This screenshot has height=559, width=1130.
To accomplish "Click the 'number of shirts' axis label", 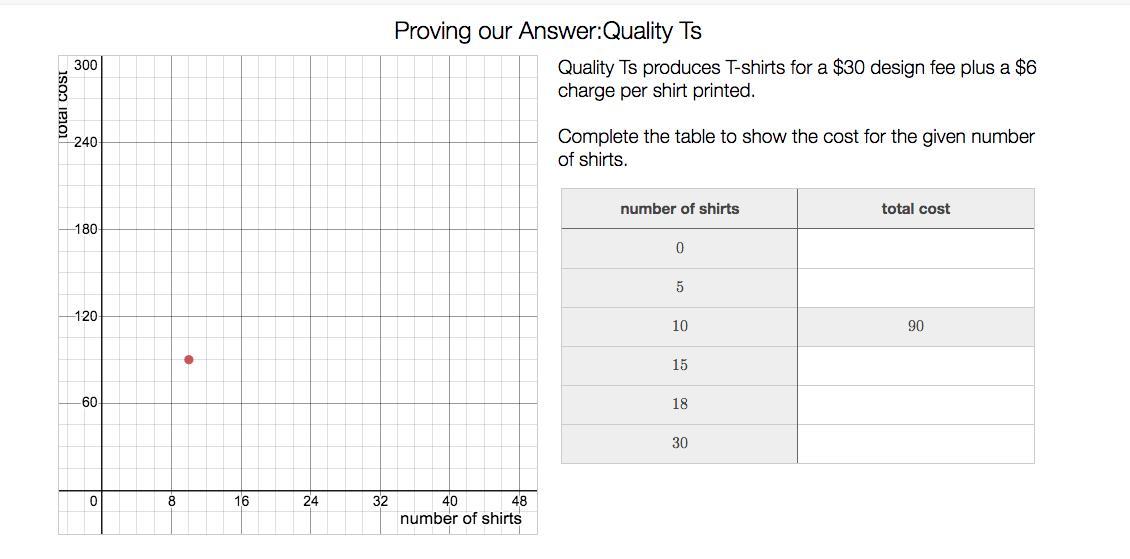I will point(461,519).
